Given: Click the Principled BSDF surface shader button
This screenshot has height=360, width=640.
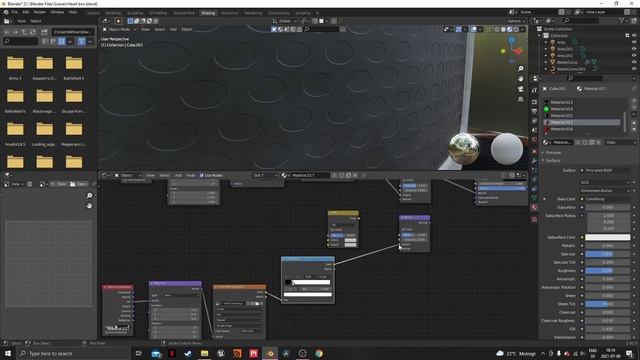Looking at the screenshot, I should pos(606,170).
